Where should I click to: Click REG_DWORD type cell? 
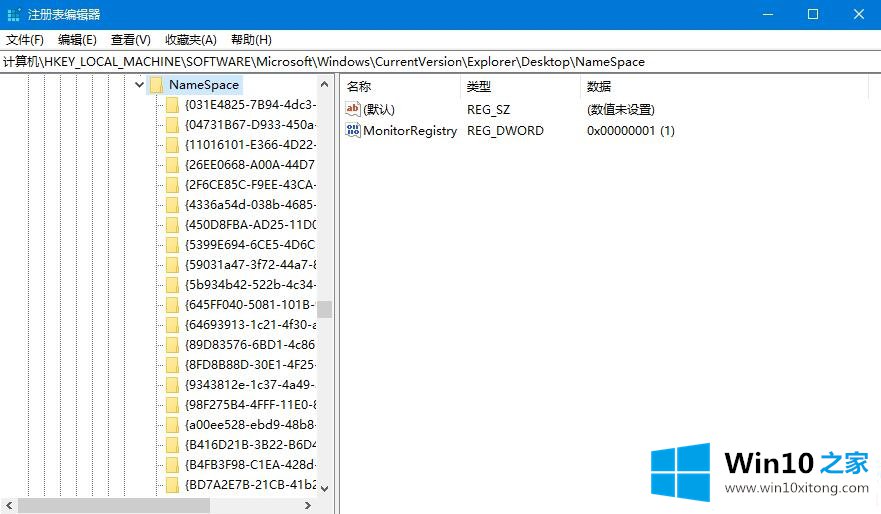coord(505,131)
